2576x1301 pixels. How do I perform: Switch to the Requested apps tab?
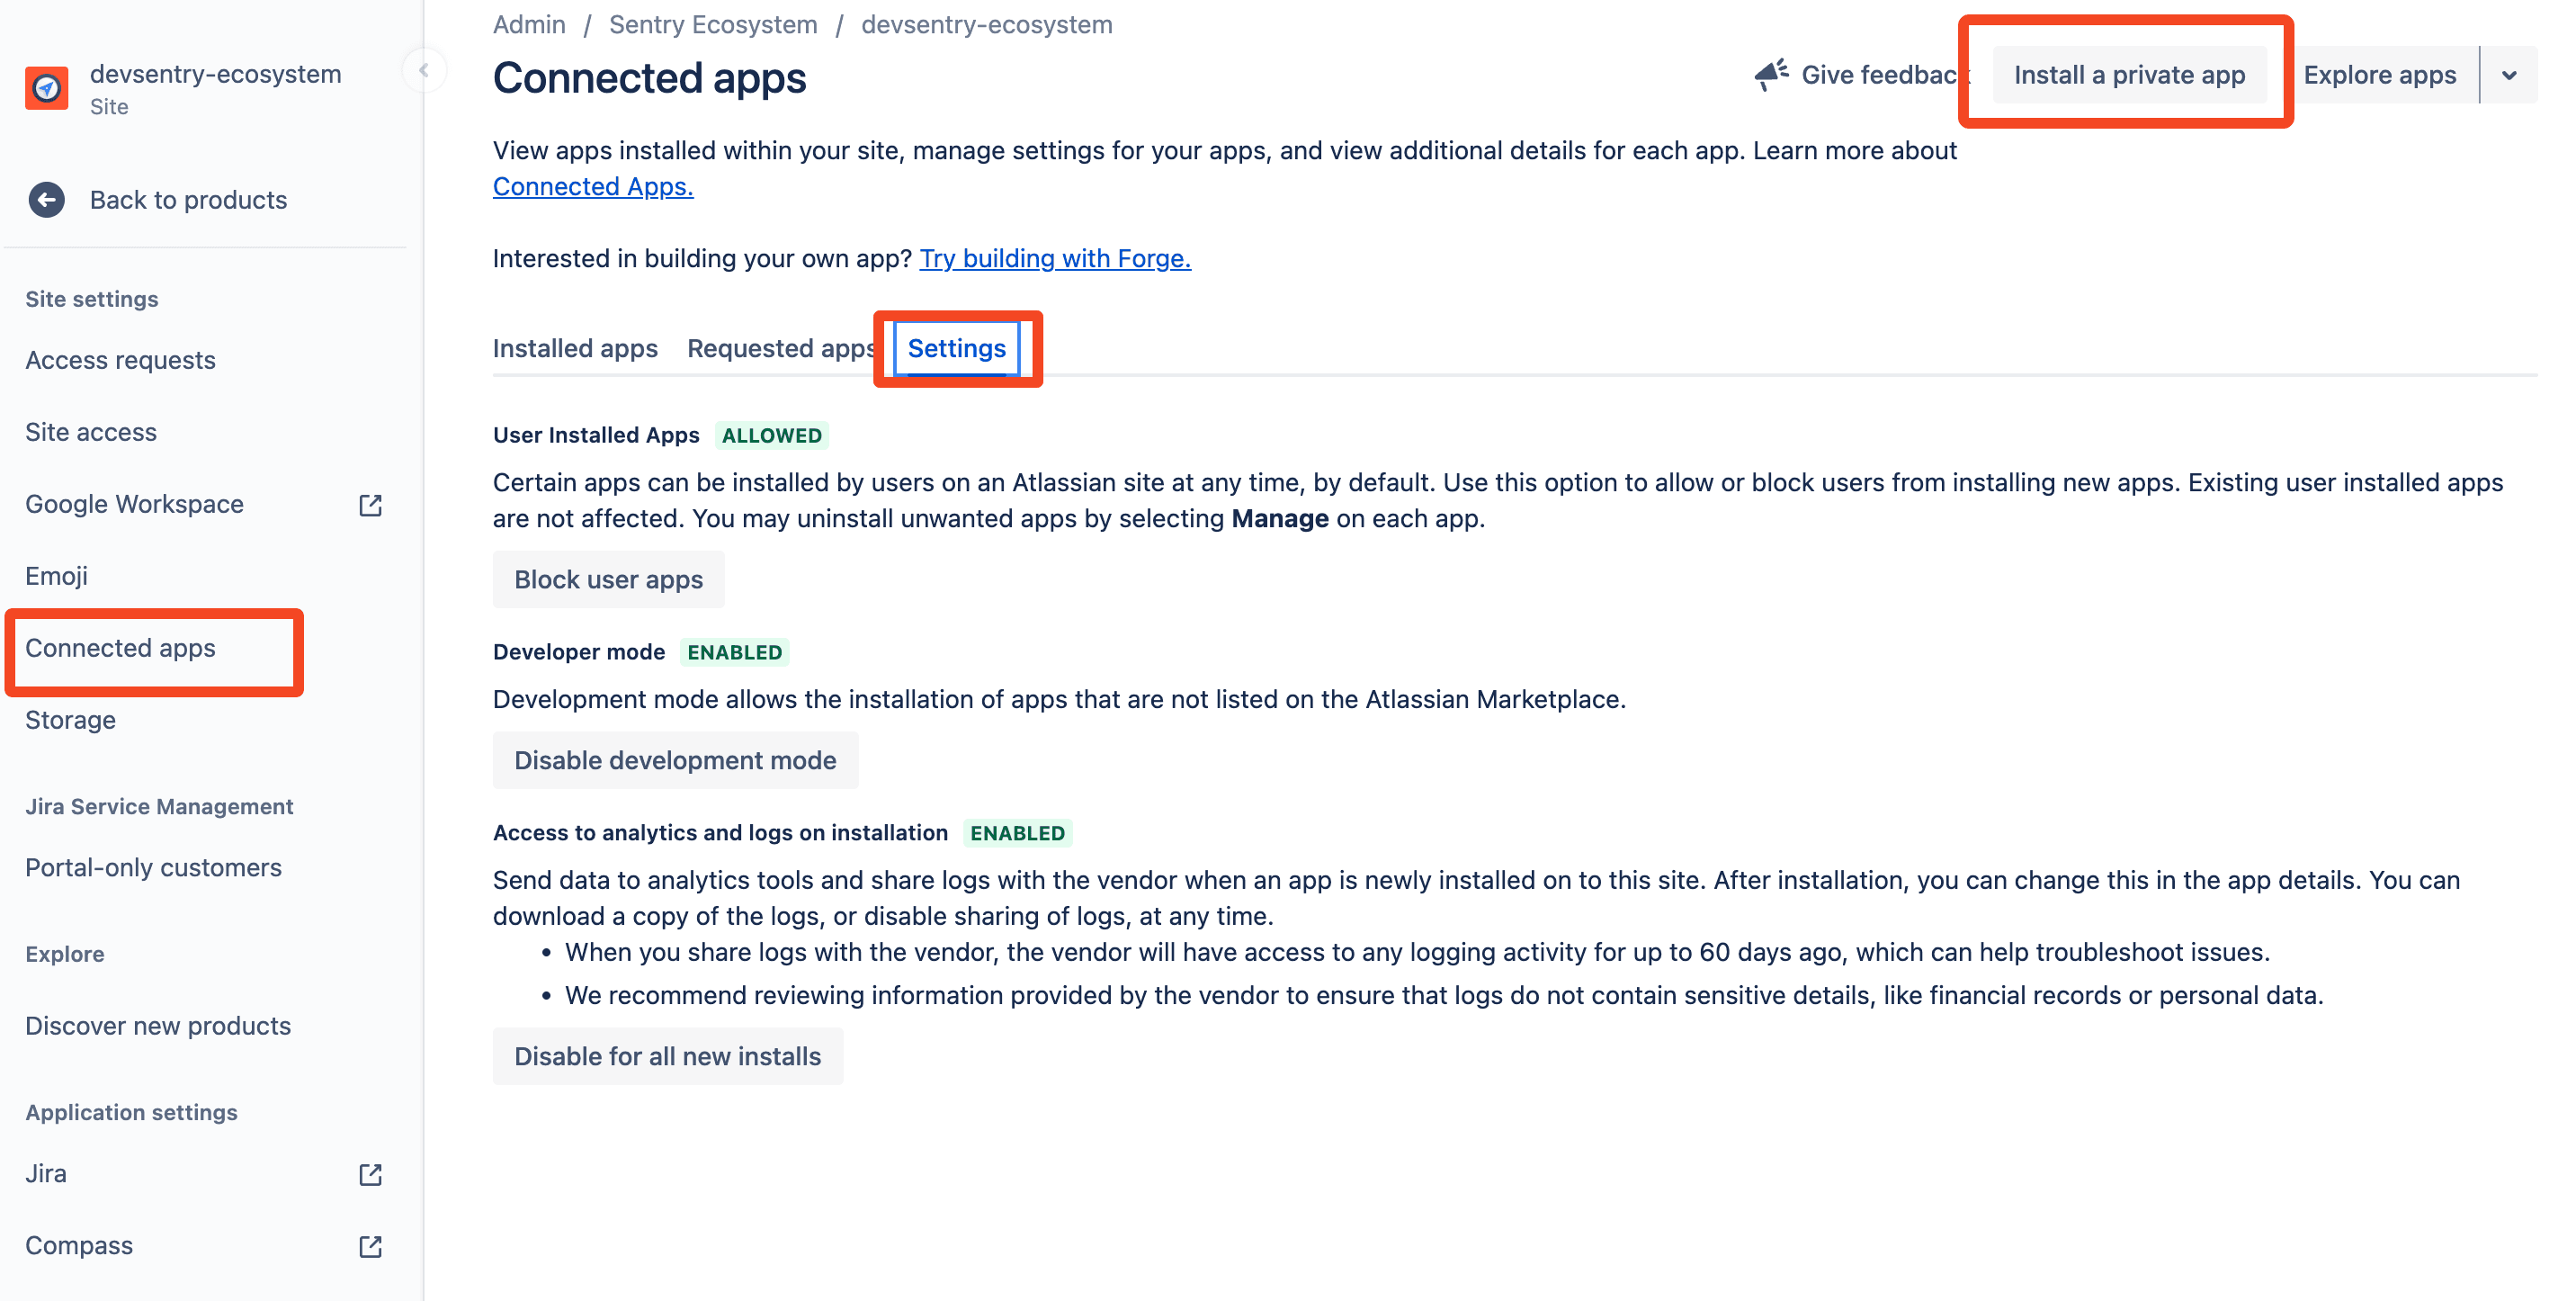pyautogui.click(x=781, y=349)
